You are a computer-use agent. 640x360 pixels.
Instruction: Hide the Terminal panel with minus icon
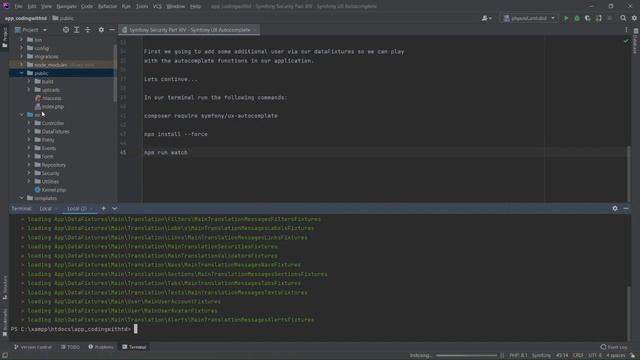(x=626, y=209)
